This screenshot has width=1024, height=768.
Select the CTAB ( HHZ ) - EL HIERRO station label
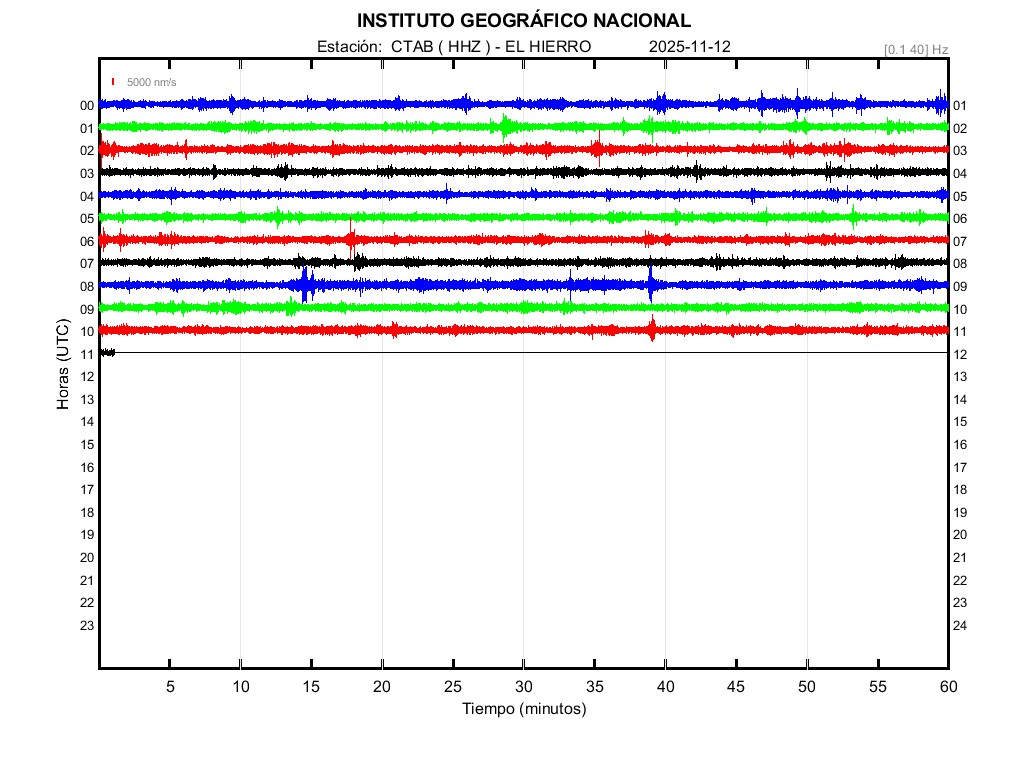(491, 47)
